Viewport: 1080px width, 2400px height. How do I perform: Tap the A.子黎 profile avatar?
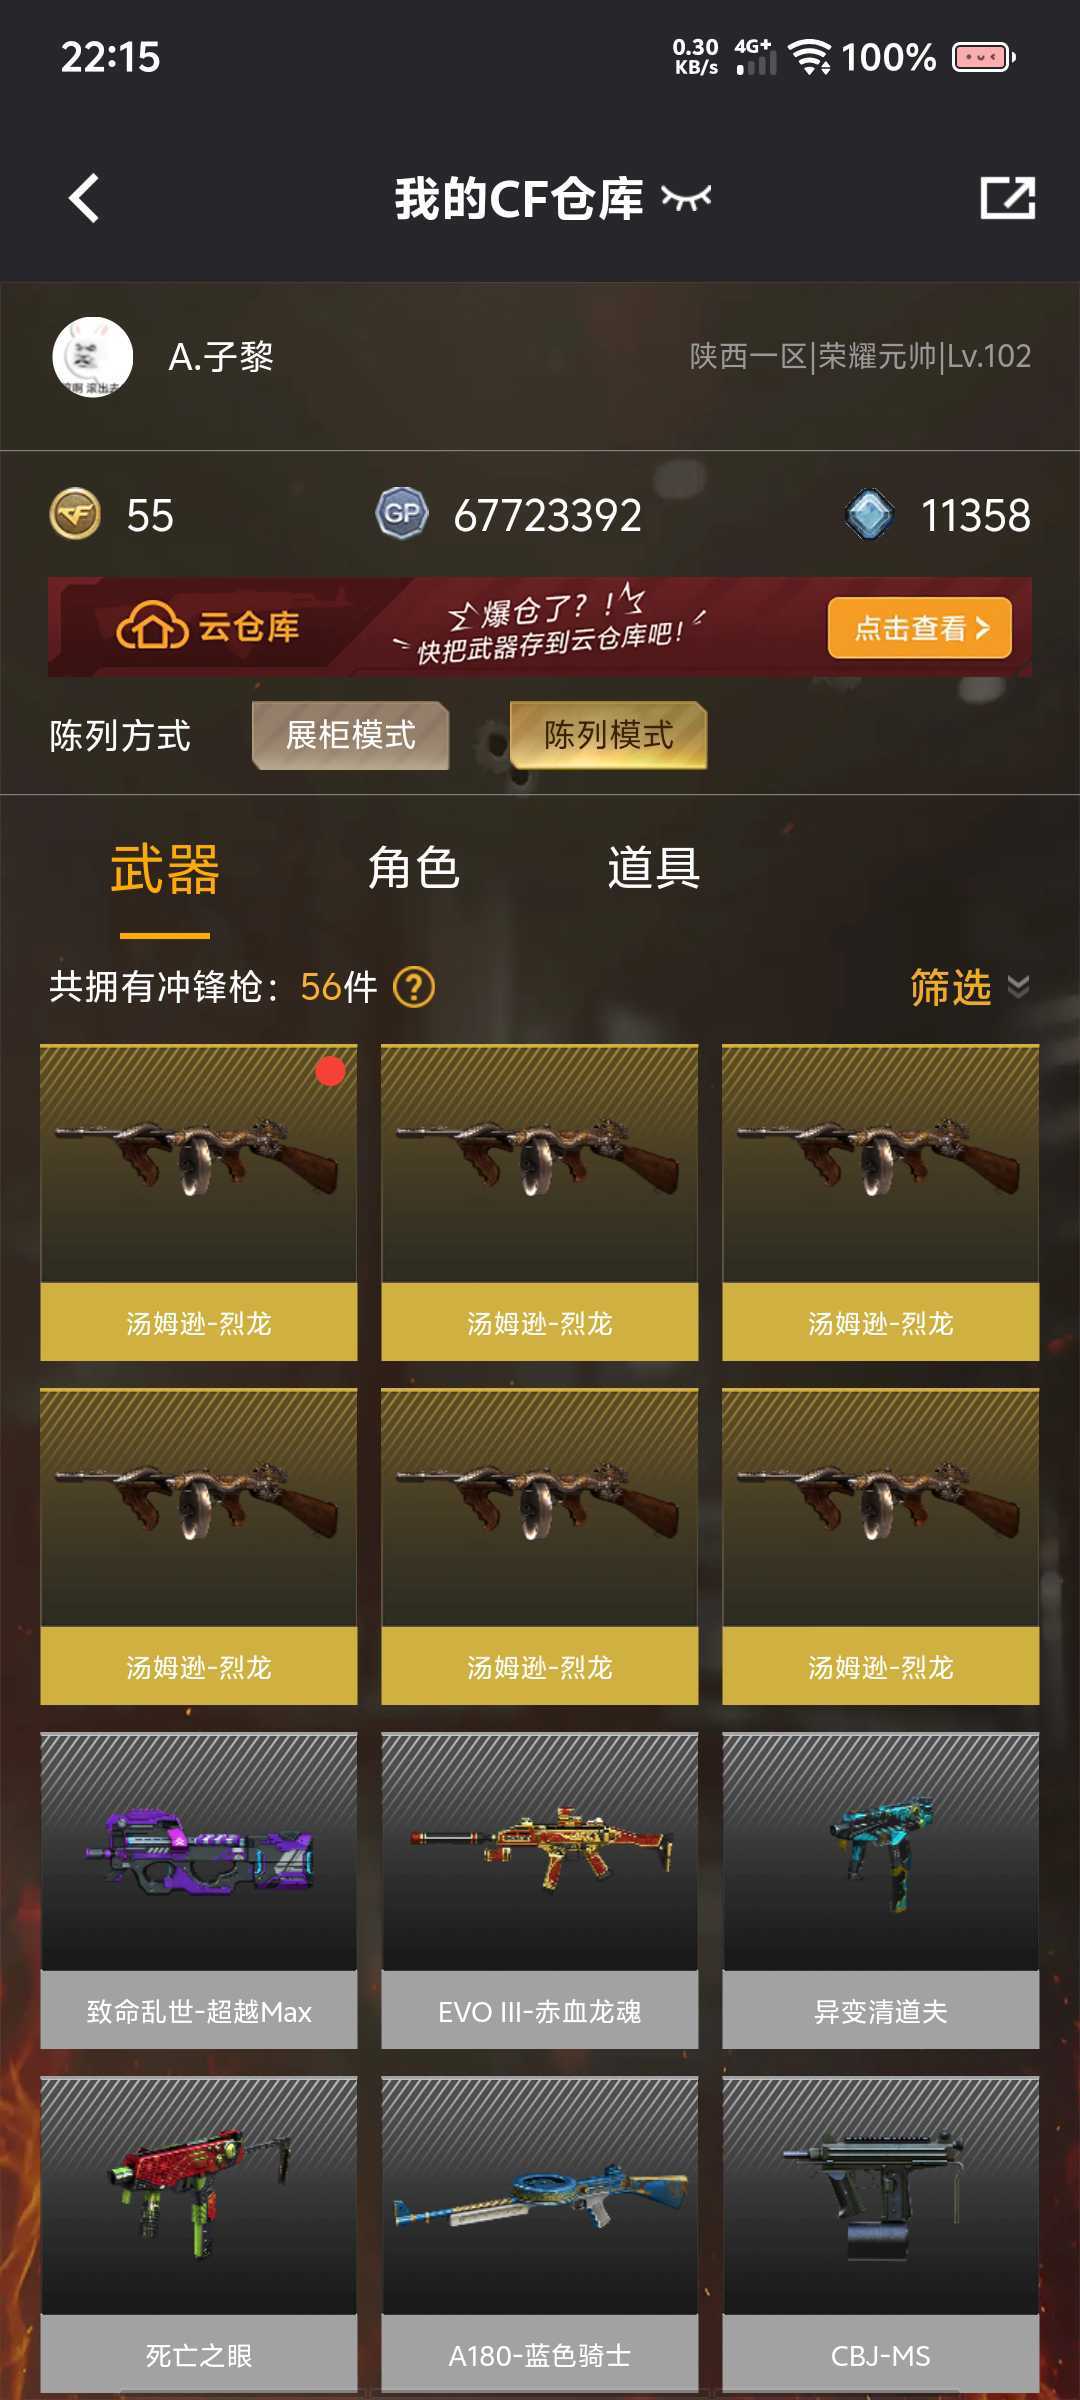(93, 357)
